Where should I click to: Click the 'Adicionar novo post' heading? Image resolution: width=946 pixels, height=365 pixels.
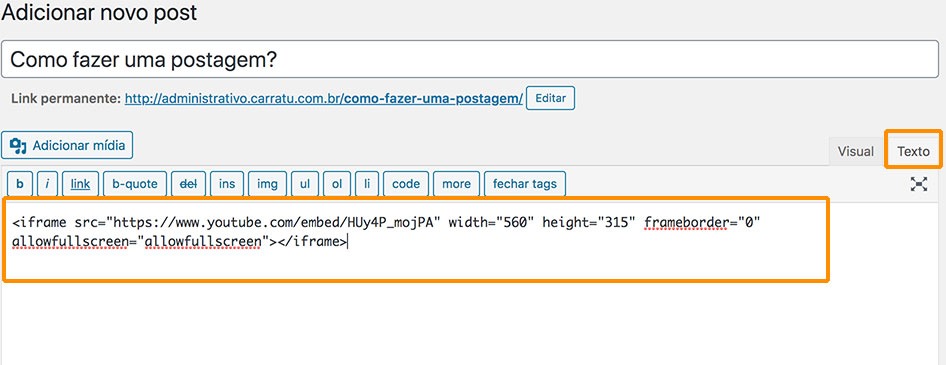pos(100,13)
